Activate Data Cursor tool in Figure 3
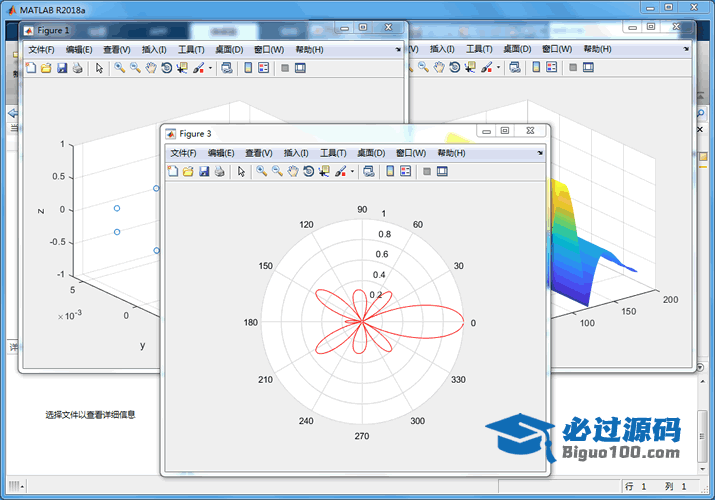Viewport: 715px width, 500px height. point(324,172)
